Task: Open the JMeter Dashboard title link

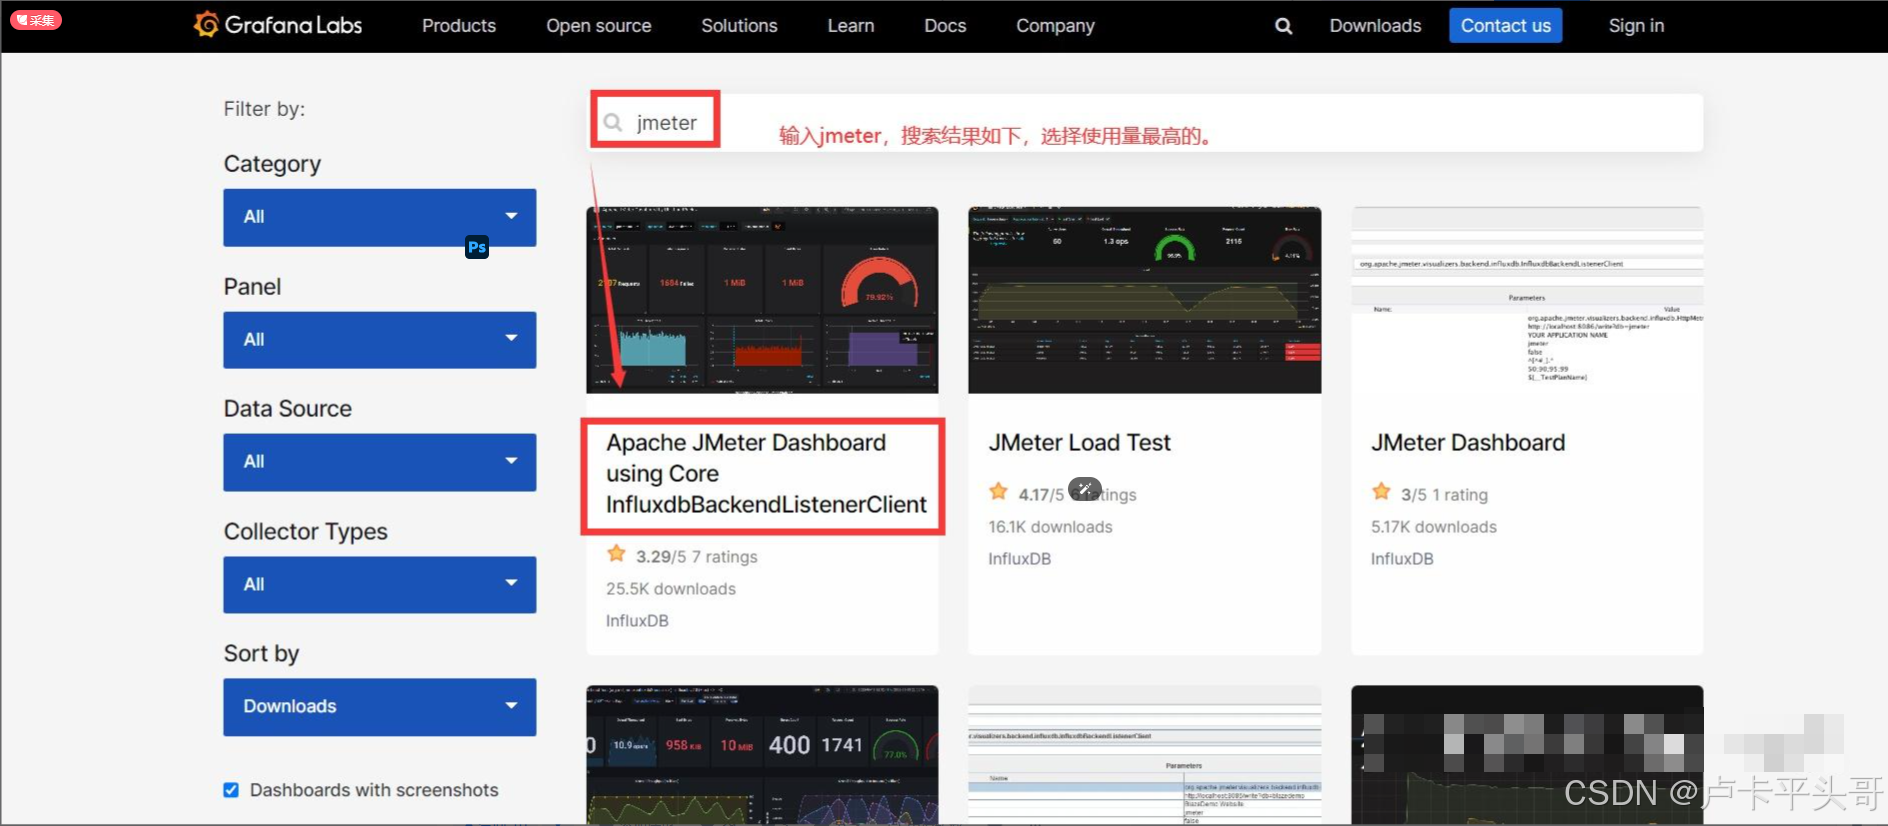Action: pyautogui.click(x=1468, y=443)
